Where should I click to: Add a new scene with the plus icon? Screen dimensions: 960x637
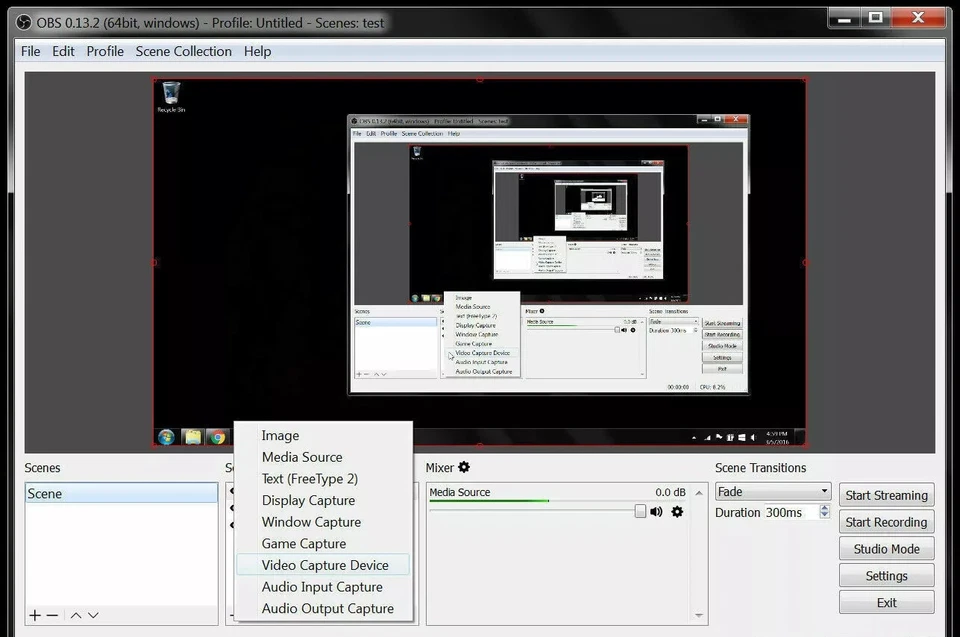pyautogui.click(x=34, y=615)
